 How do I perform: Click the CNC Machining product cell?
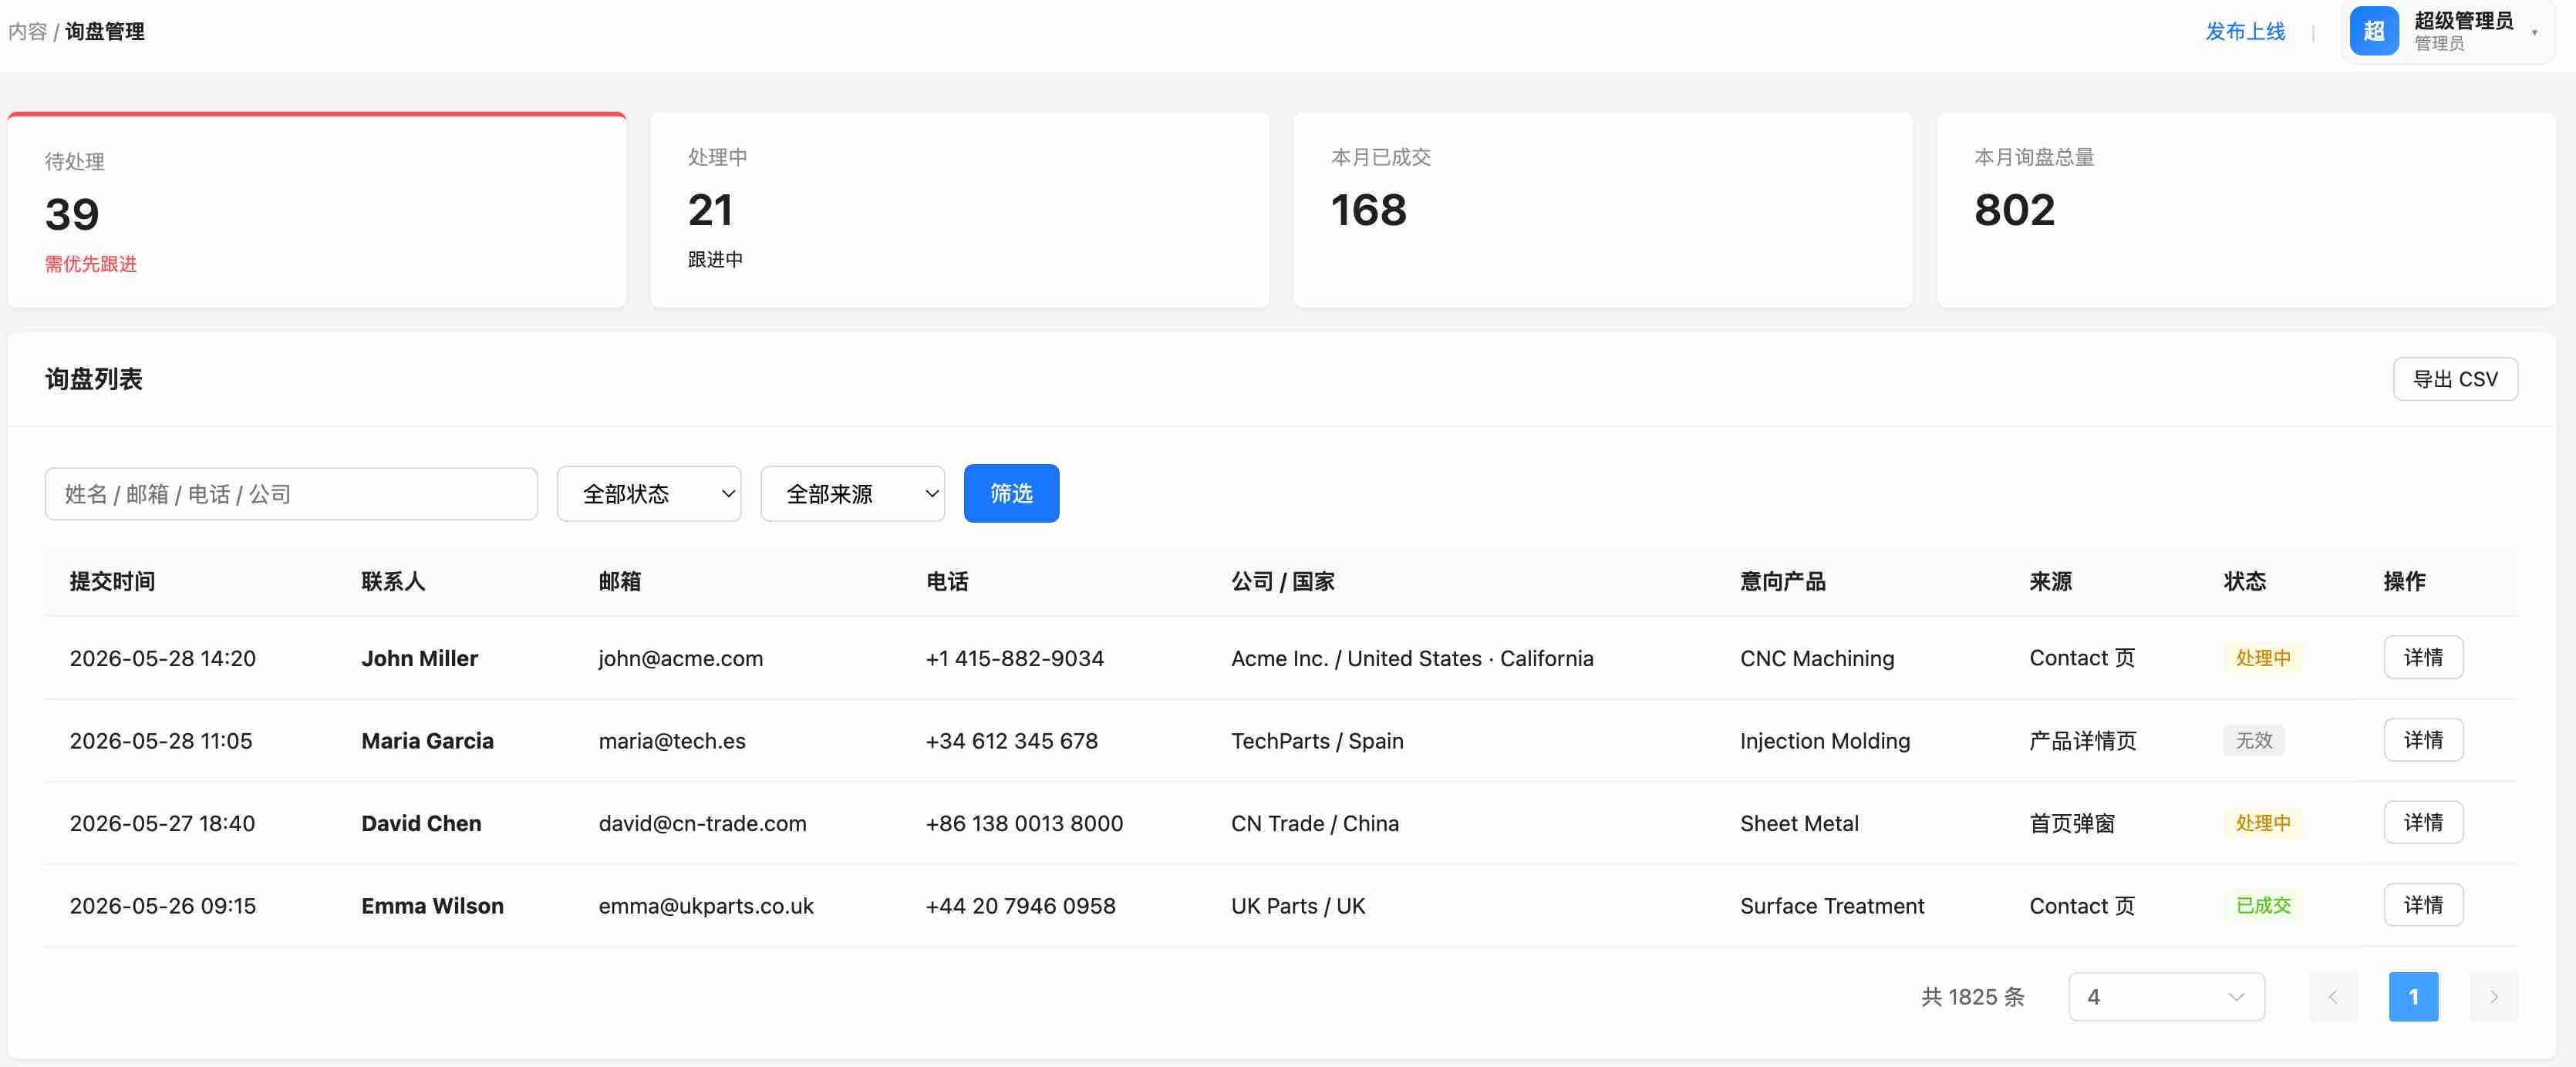[x=1817, y=659]
